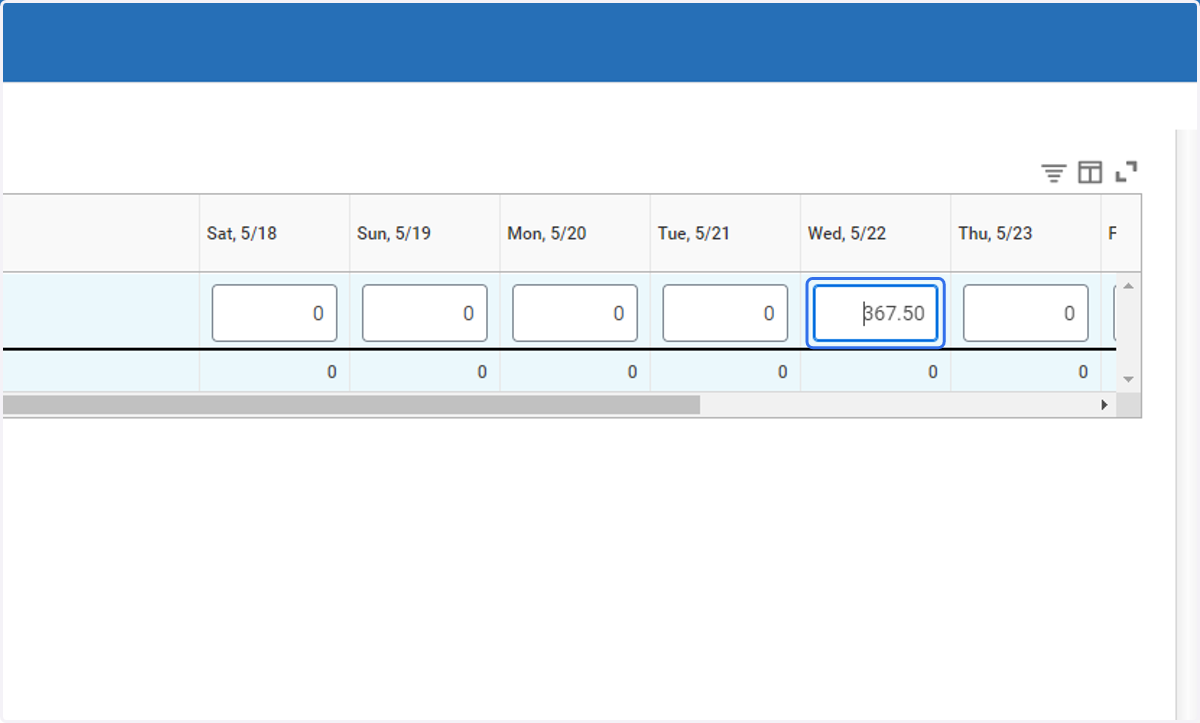
Task: Click the horizontal scrollbar thumb
Action: [350, 405]
